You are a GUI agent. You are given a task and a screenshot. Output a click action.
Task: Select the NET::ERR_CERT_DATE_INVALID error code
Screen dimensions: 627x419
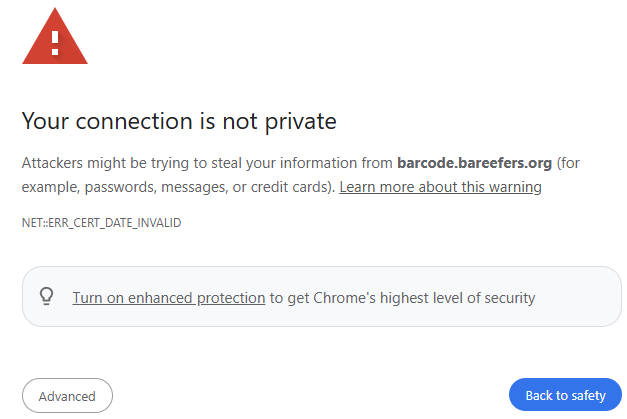click(x=101, y=223)
